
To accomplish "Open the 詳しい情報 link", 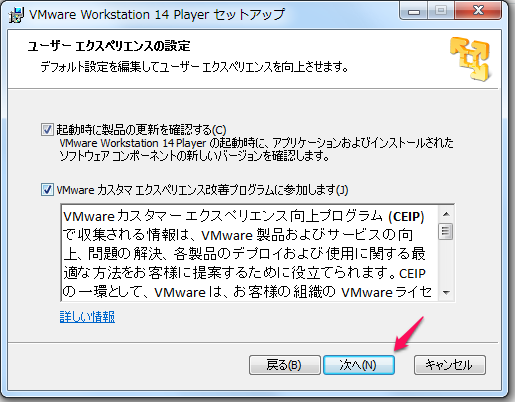I will pyautogui.click(x=87, y=317).
